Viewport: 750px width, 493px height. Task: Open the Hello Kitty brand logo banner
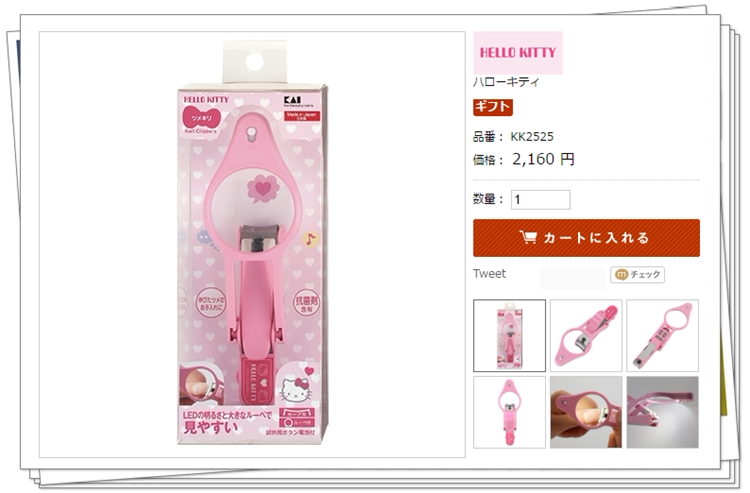[518, 53]
